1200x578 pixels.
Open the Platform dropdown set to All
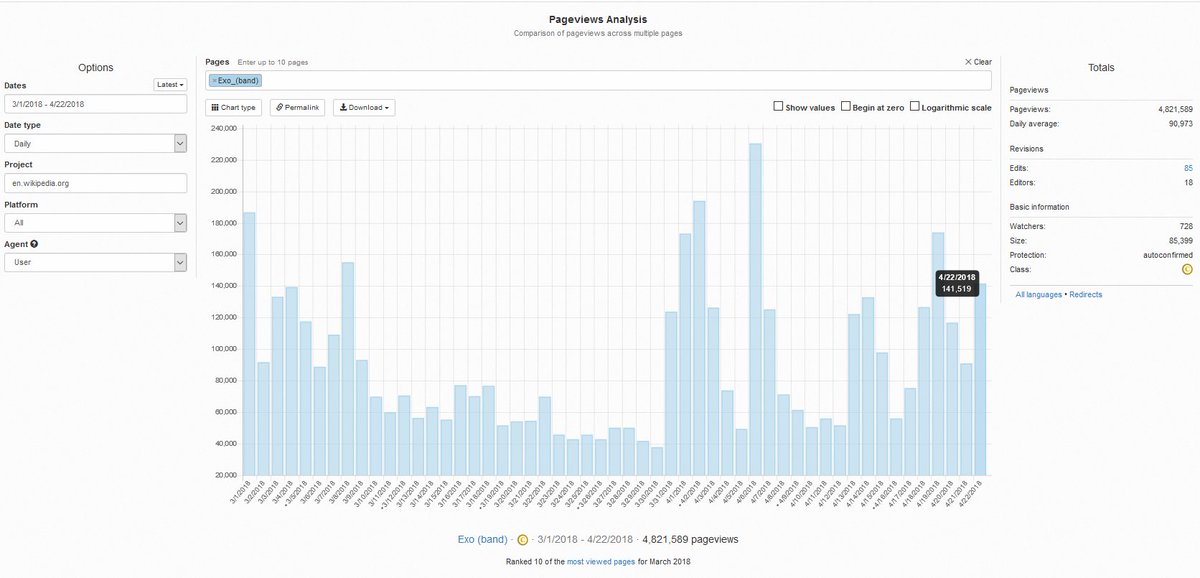click(x=96, y=223)
